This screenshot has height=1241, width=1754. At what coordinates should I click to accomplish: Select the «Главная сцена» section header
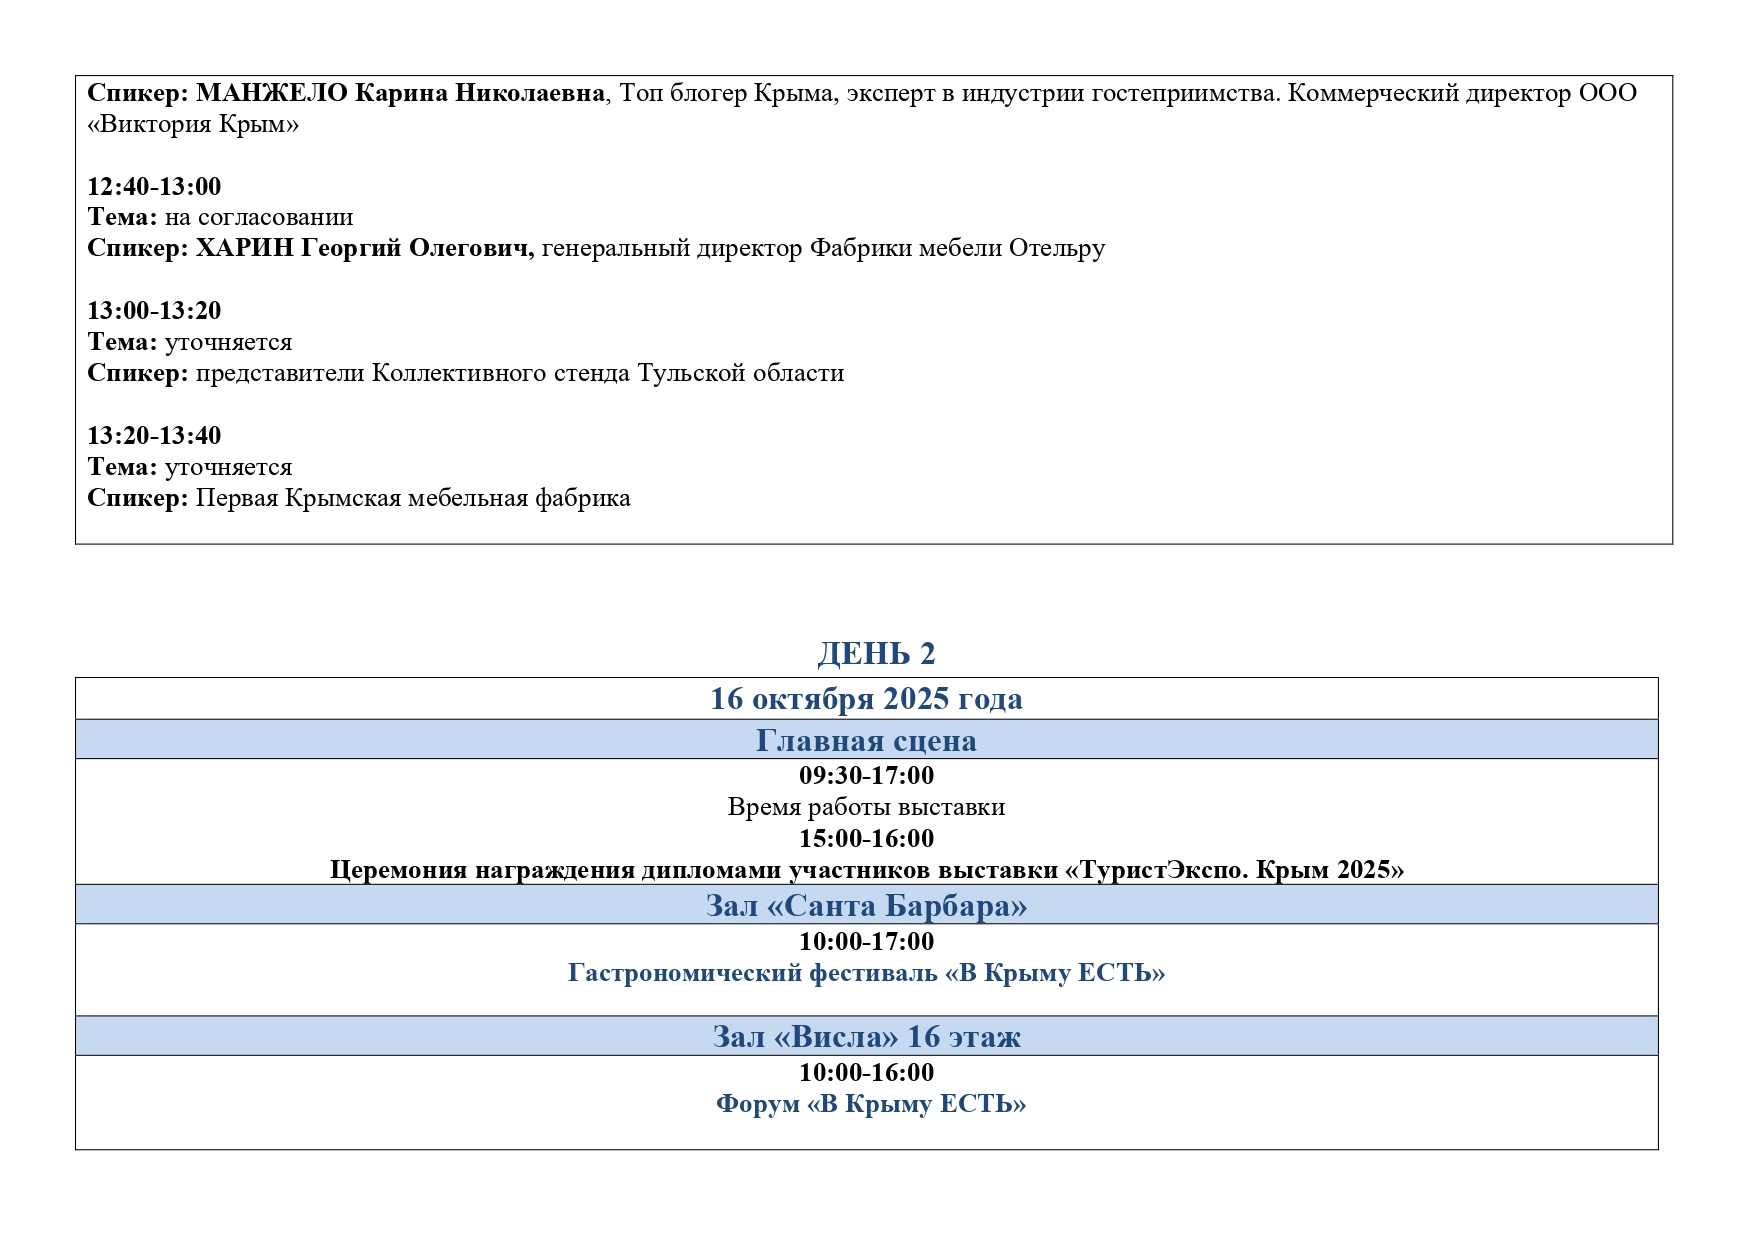coord(866,740)
